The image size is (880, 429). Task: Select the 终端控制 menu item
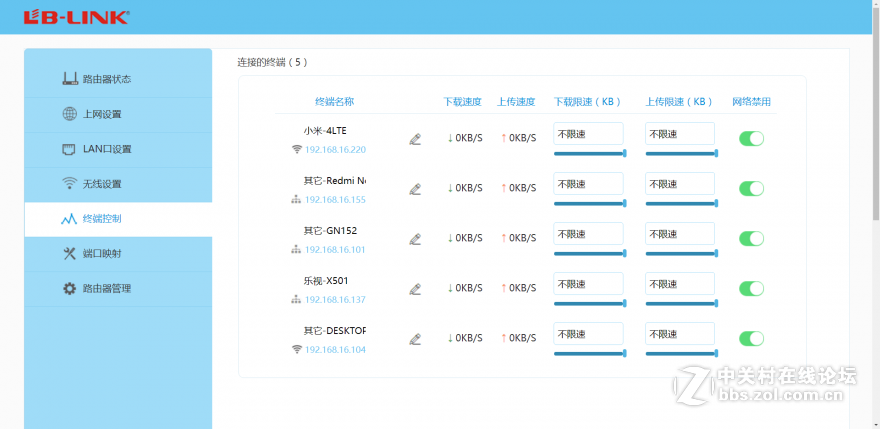118,219
